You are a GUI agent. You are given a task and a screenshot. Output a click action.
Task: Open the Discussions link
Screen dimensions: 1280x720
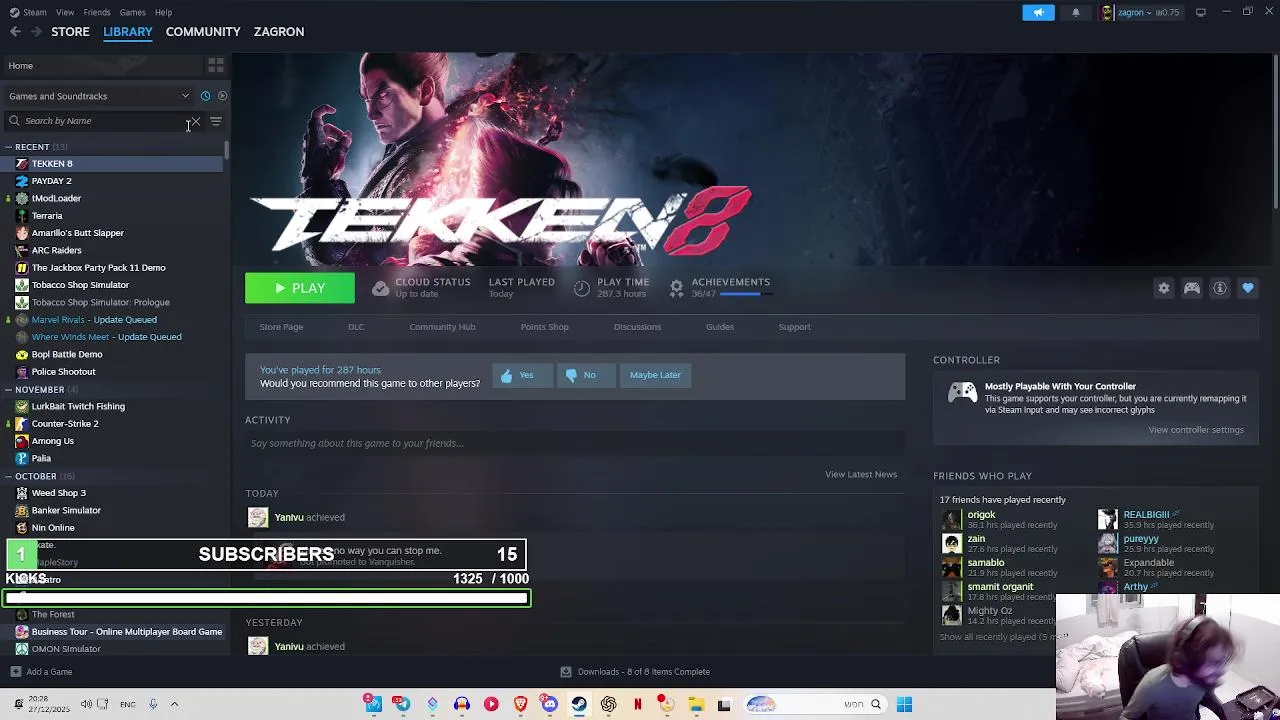637,327
